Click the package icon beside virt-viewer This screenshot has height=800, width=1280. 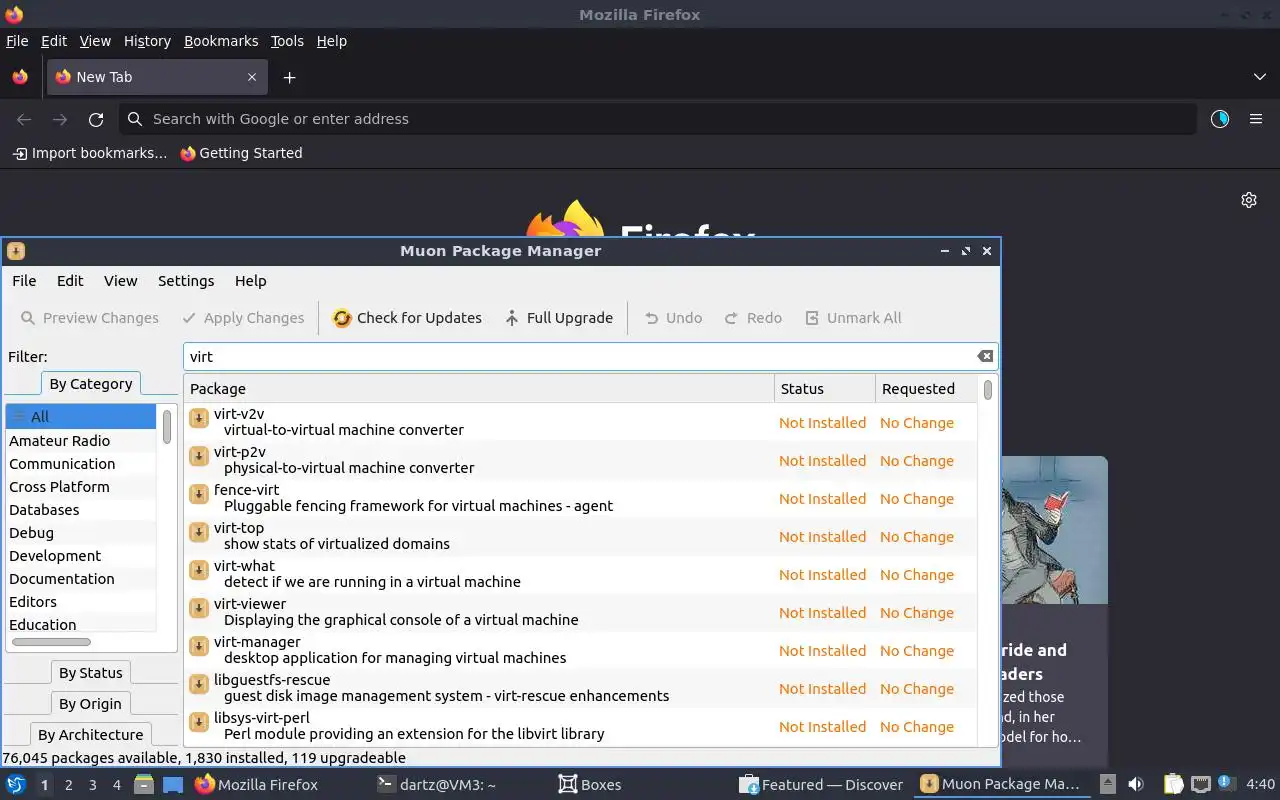(199, 608)
